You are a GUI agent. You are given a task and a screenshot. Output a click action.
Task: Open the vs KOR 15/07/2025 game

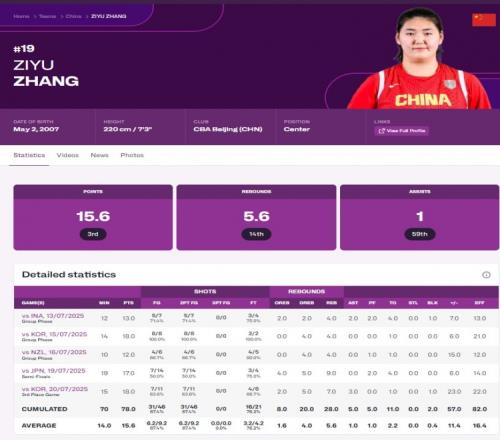[x=54, y=334]
